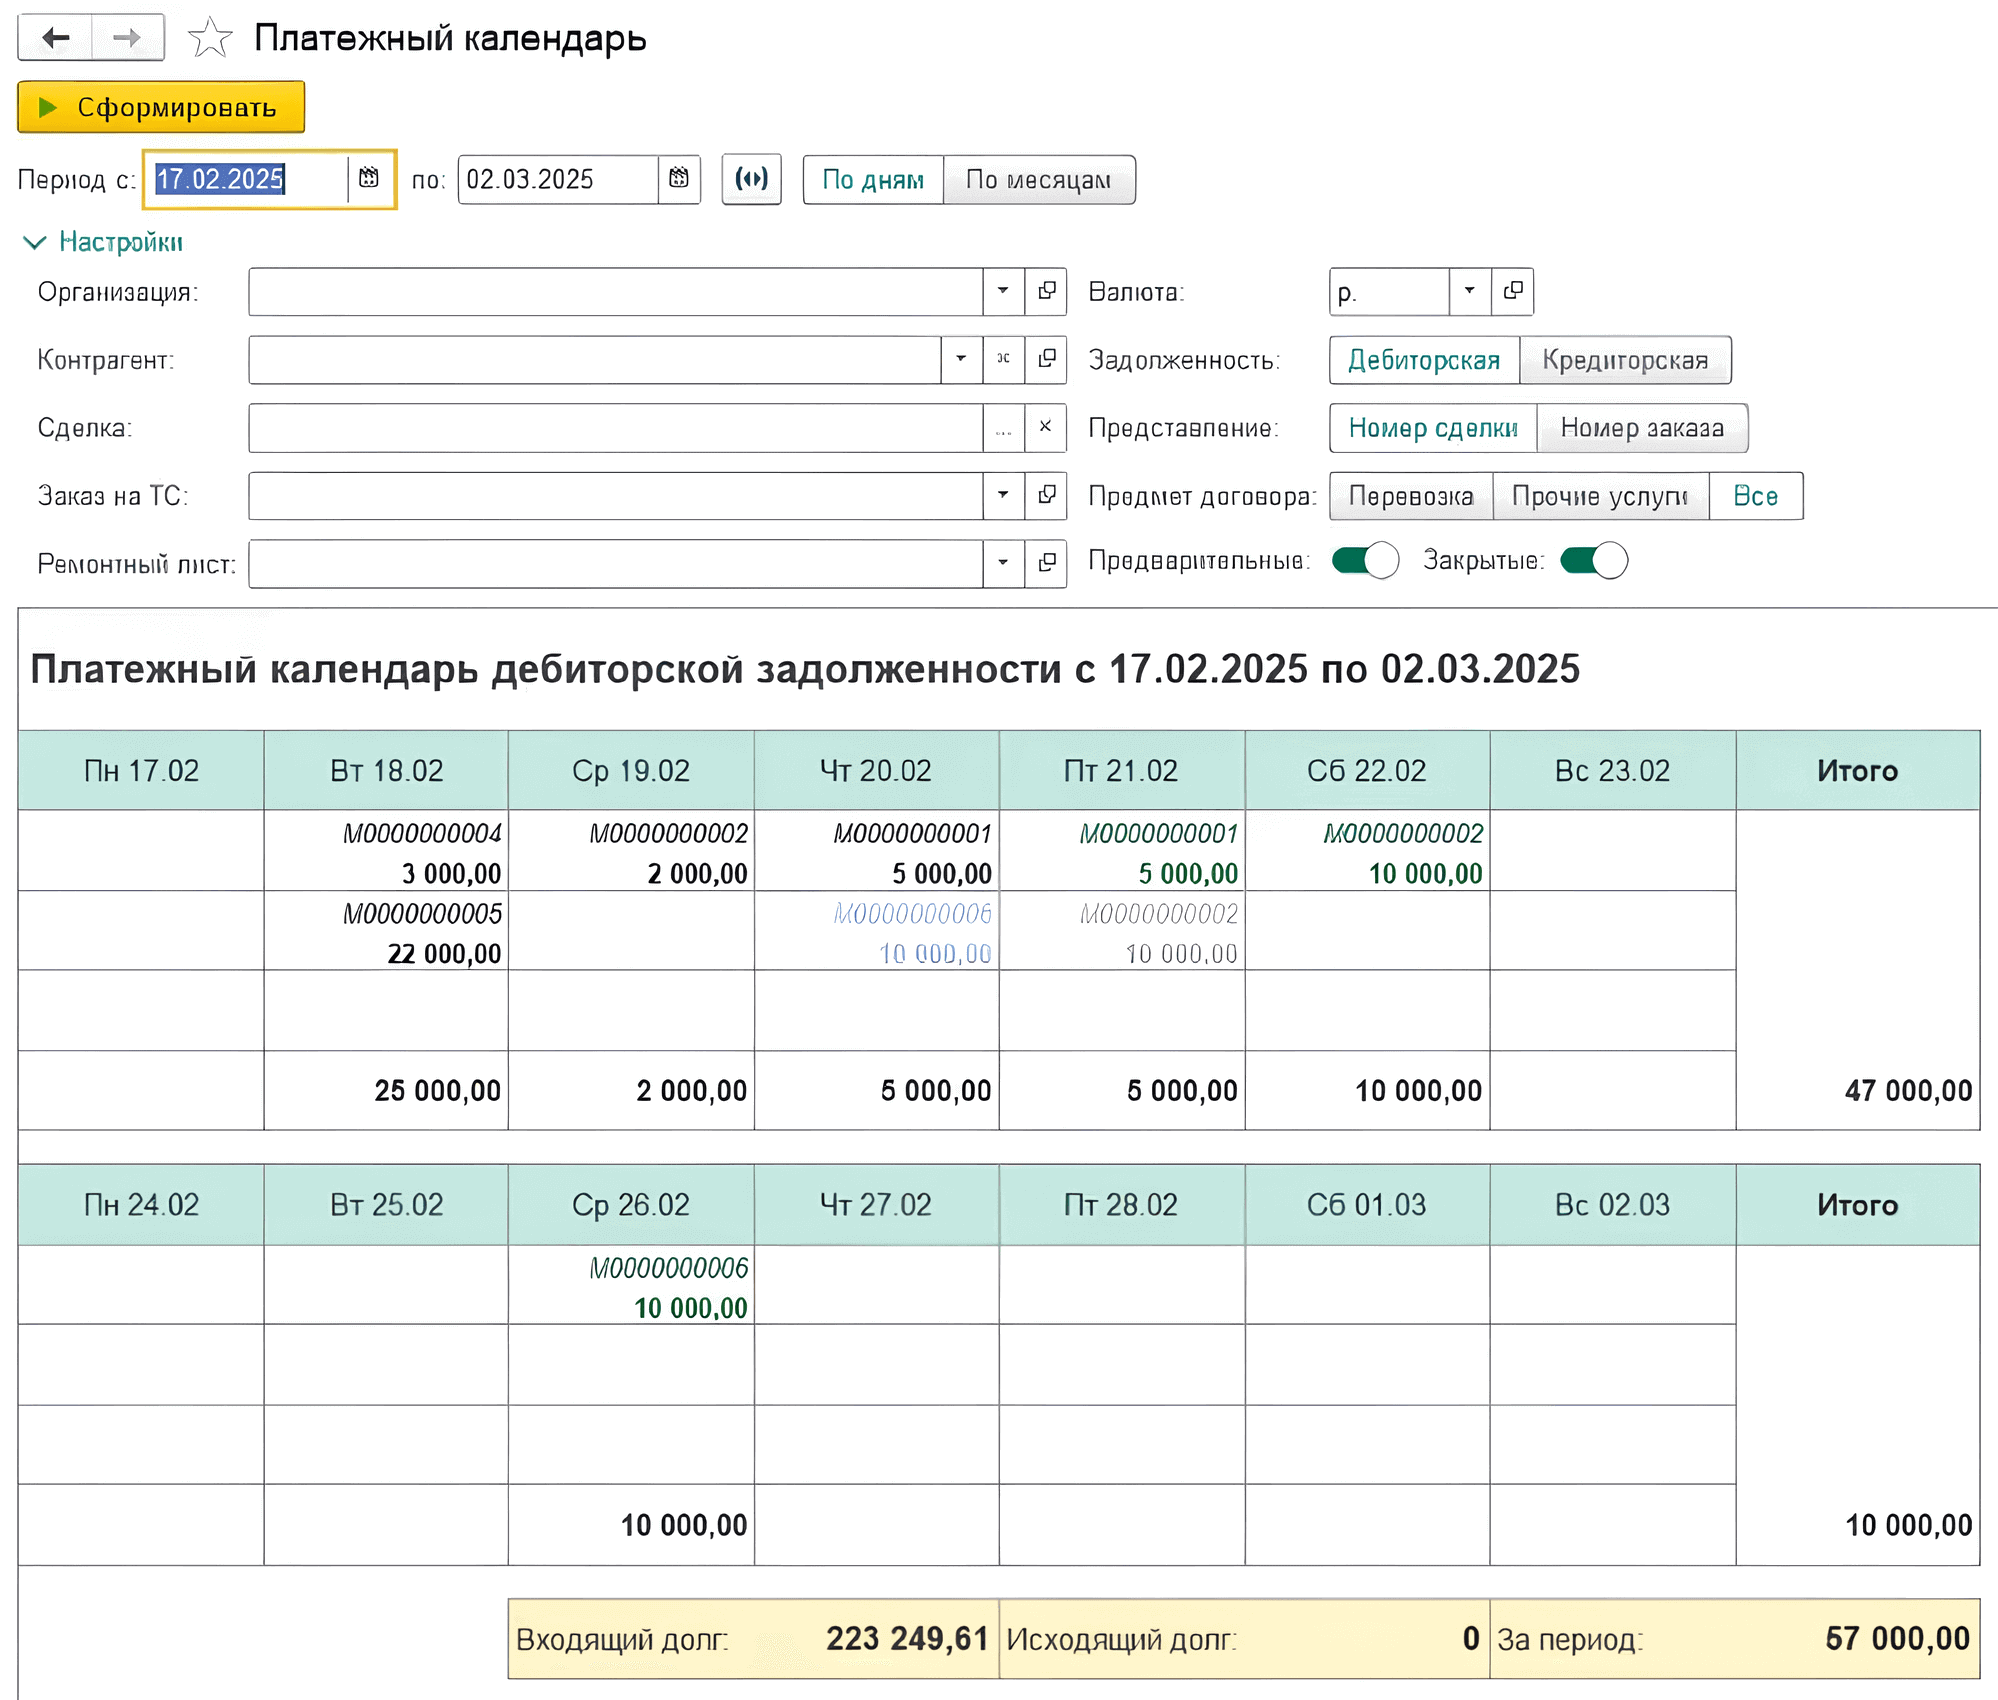Switch representation to Номер заказа
Screen dimensions: 1998x1700
tap(1642, 428)
